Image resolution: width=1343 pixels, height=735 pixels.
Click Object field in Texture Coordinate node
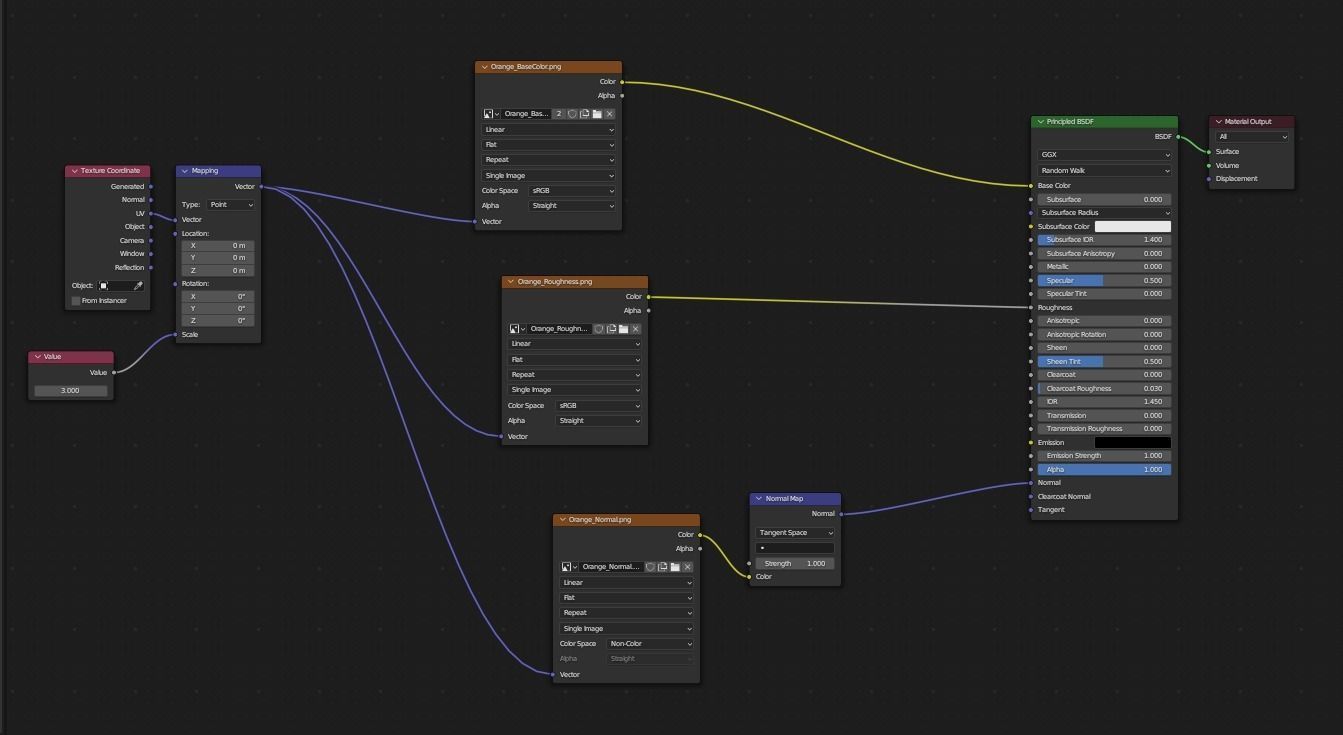(120, 286)
